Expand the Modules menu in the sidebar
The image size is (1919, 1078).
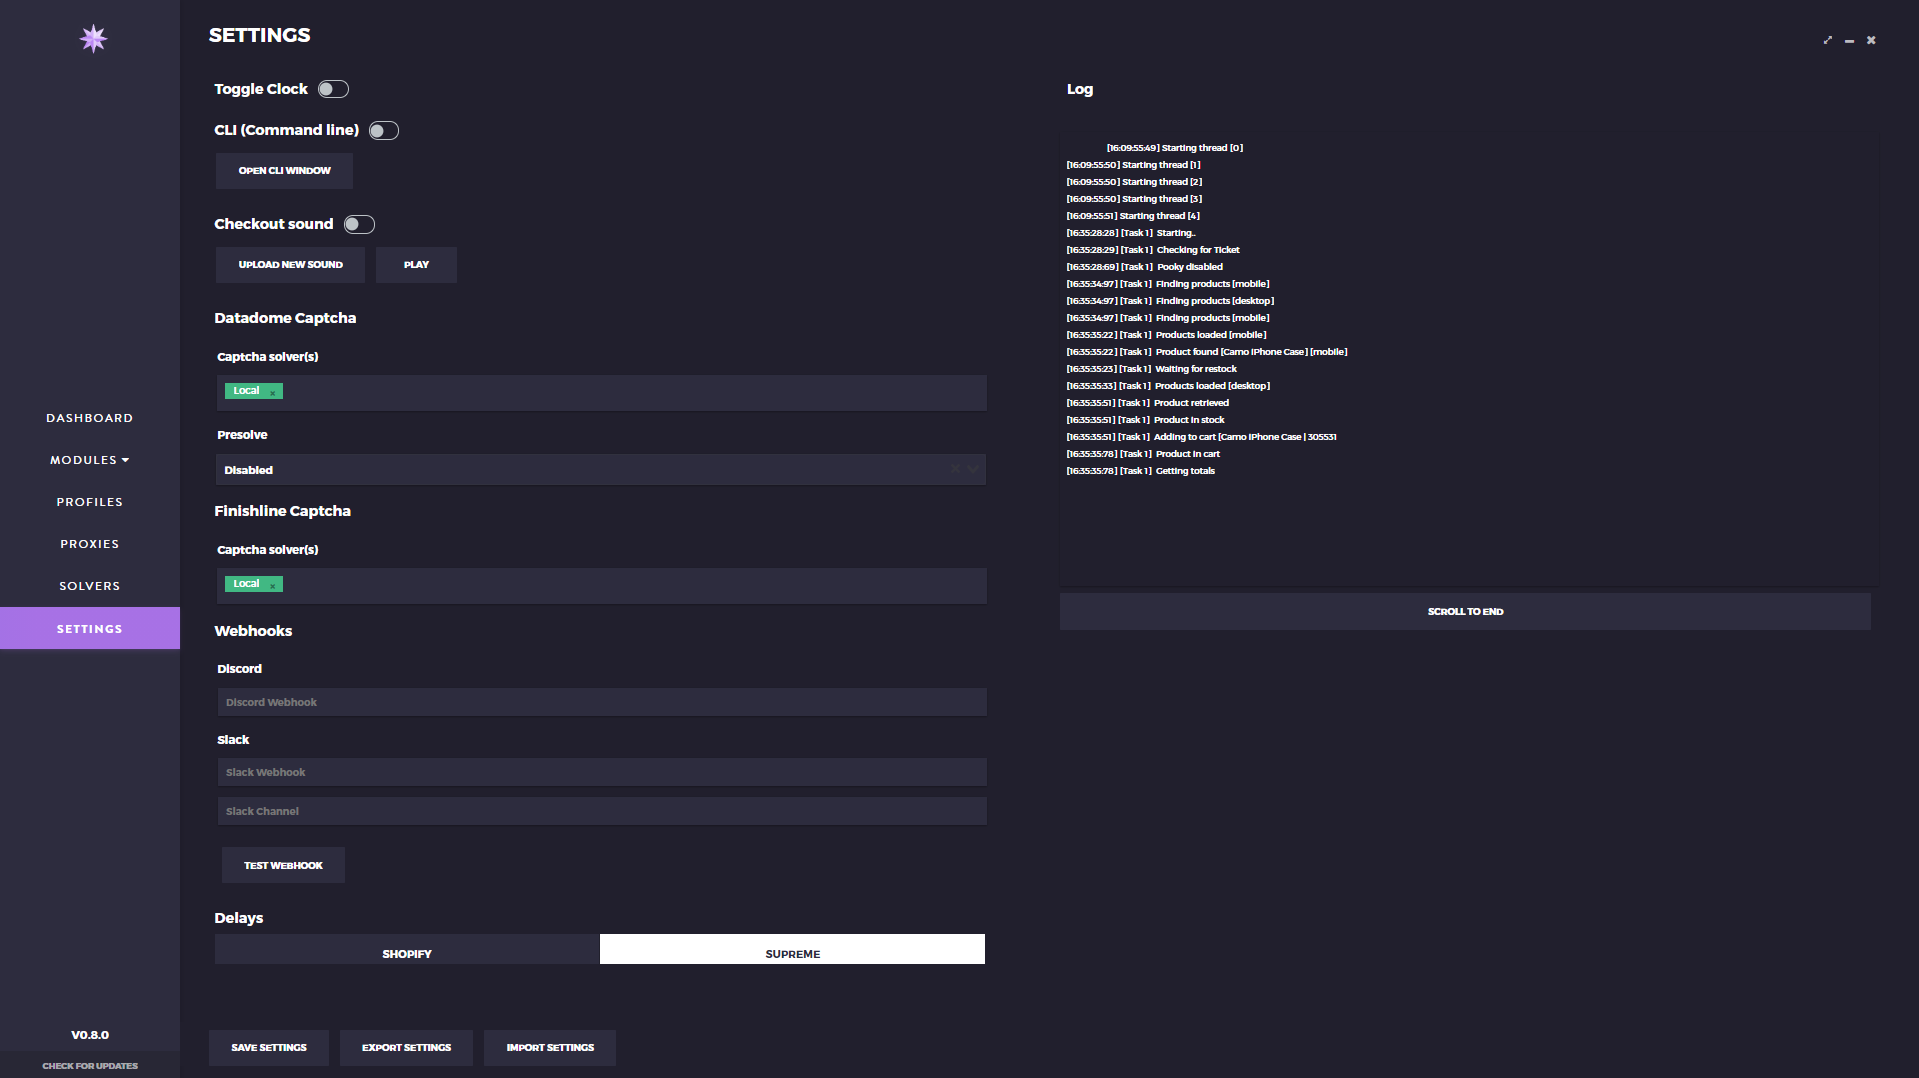89,460
